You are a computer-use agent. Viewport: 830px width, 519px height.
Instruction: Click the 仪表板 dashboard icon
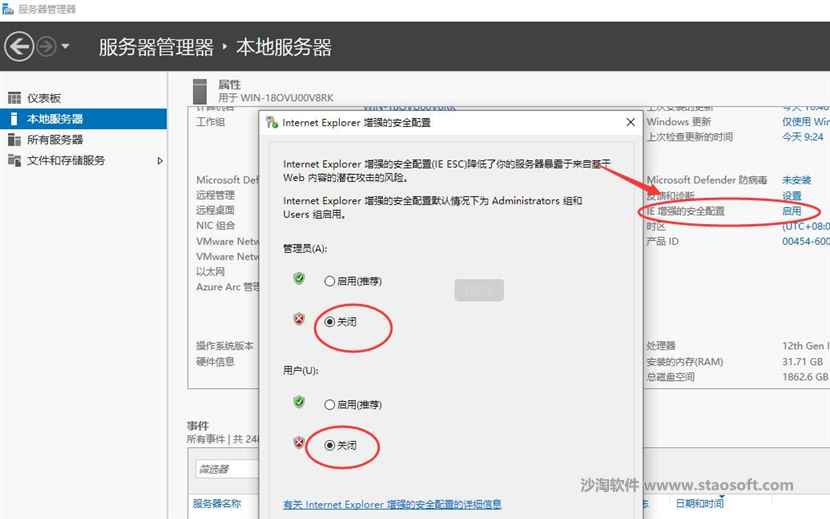(14, 98)
